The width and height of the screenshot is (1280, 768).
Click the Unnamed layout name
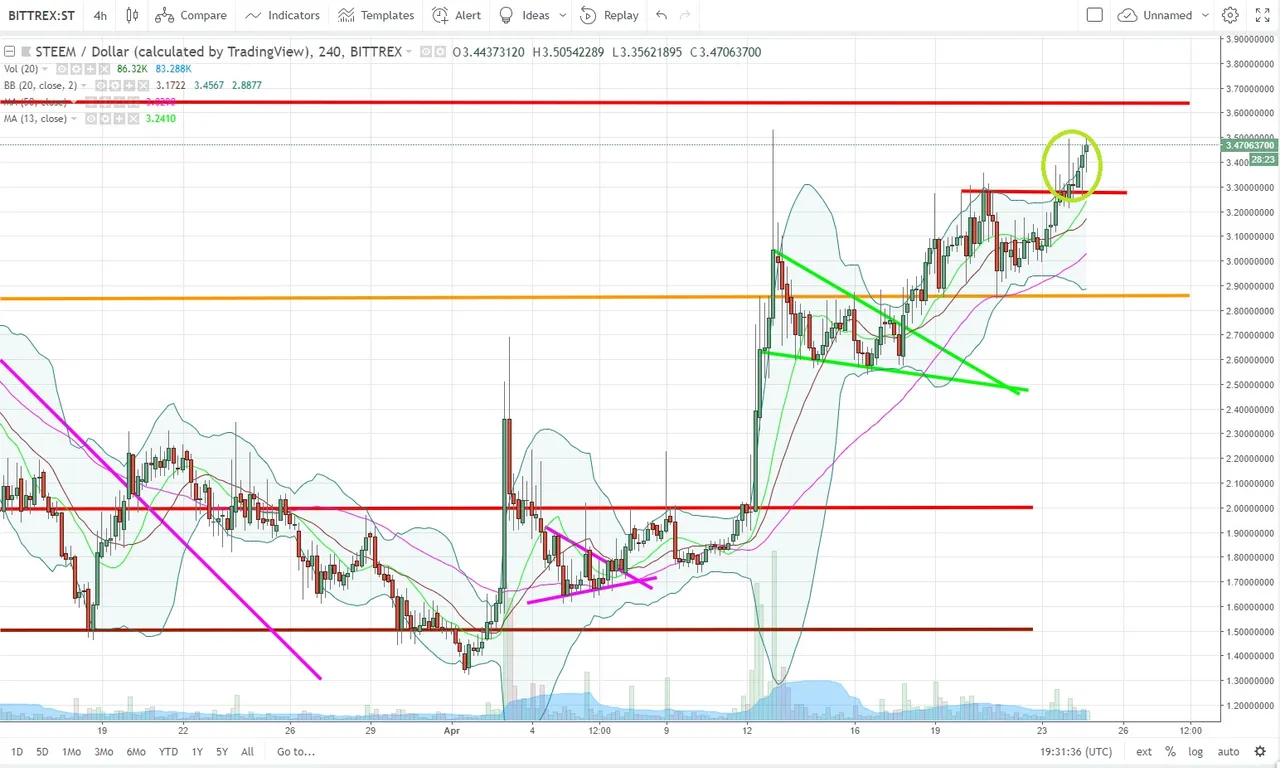(1168, 15)
